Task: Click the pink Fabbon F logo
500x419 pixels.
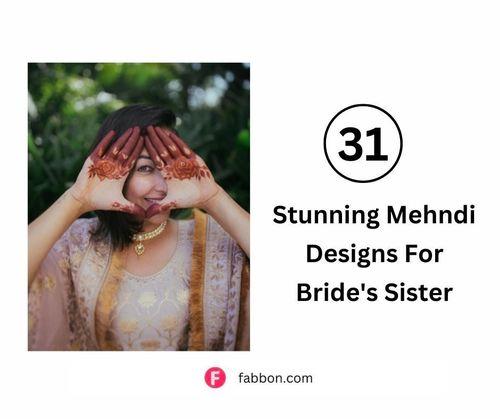Action: pyautogui.click(x=215, y=378)
